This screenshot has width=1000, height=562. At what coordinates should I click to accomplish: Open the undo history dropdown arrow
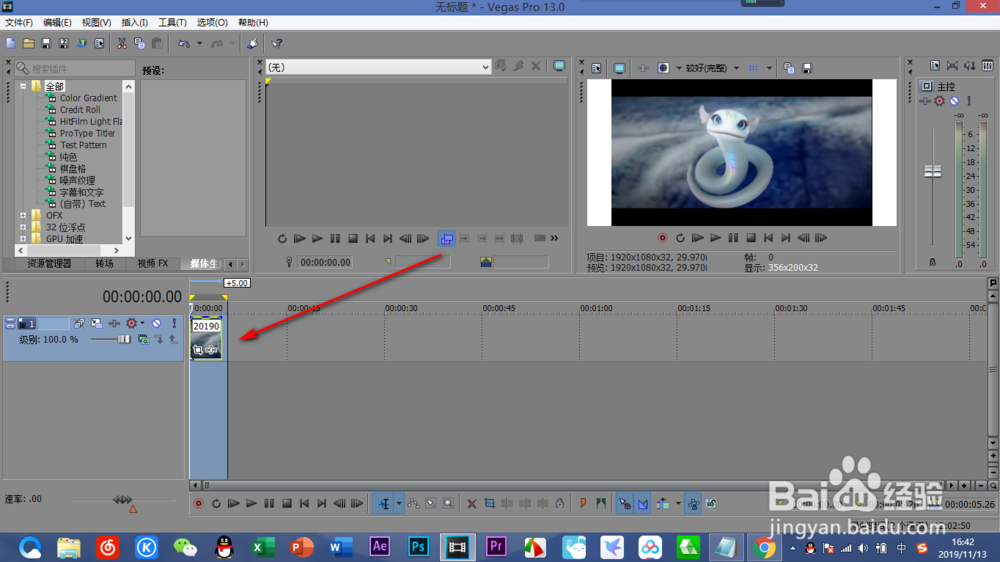(200, 43)
